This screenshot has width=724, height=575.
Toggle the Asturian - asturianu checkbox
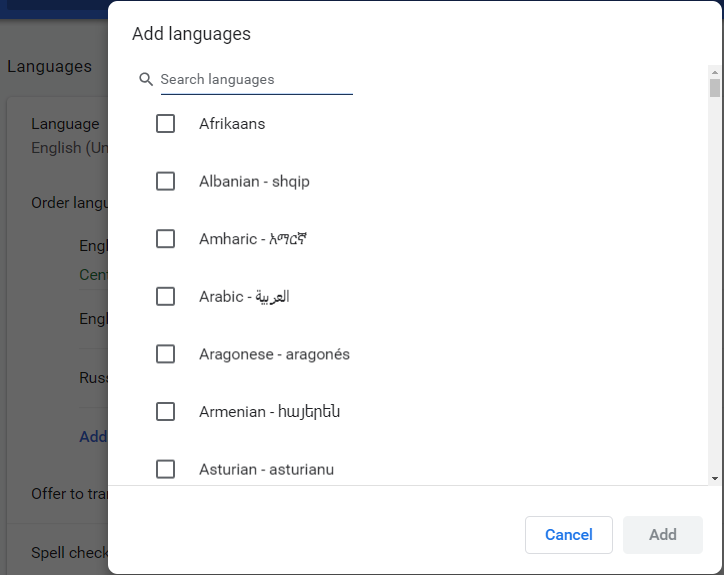coord(165,469)
